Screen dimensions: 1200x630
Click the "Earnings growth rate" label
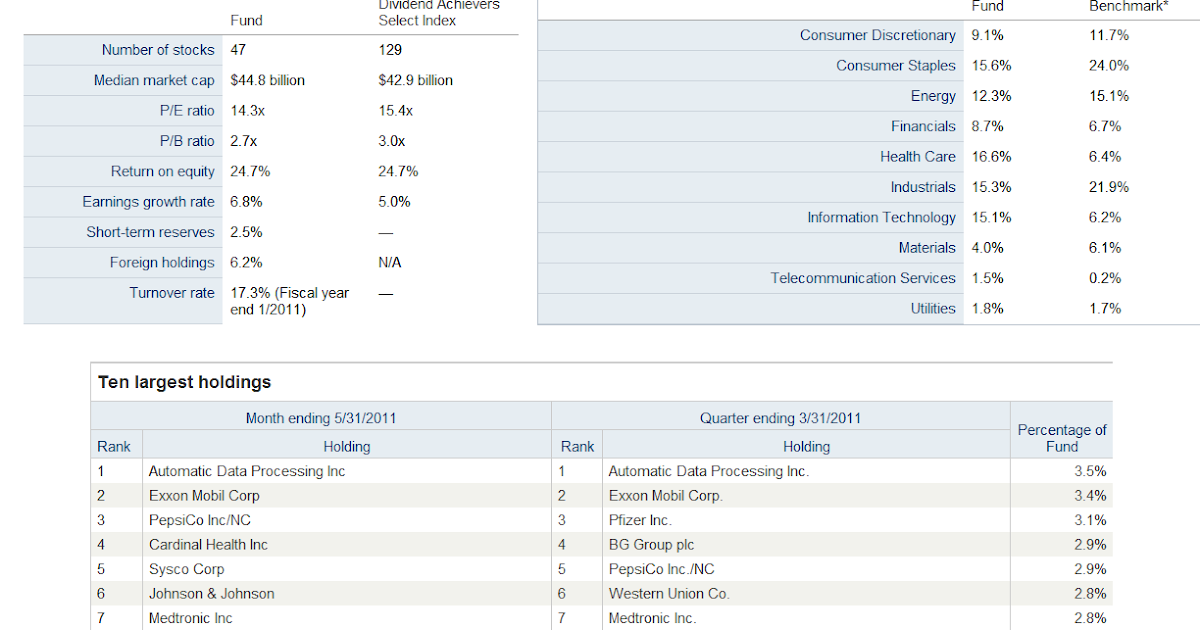[149, 202]
